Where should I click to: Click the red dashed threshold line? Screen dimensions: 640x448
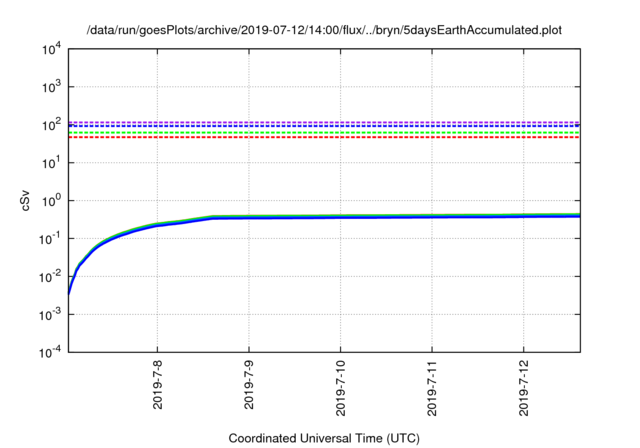pos(324,137)
